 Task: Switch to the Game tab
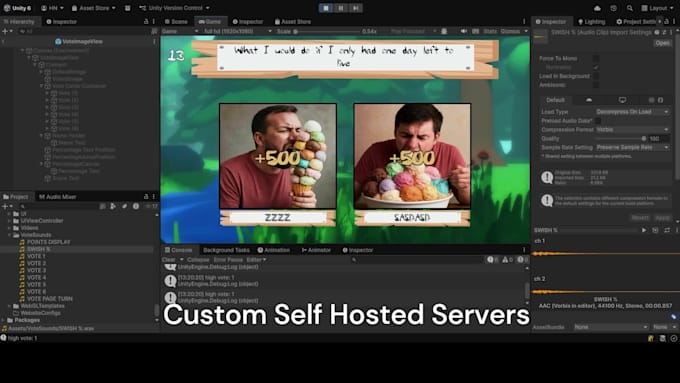[x=210, y=21]
